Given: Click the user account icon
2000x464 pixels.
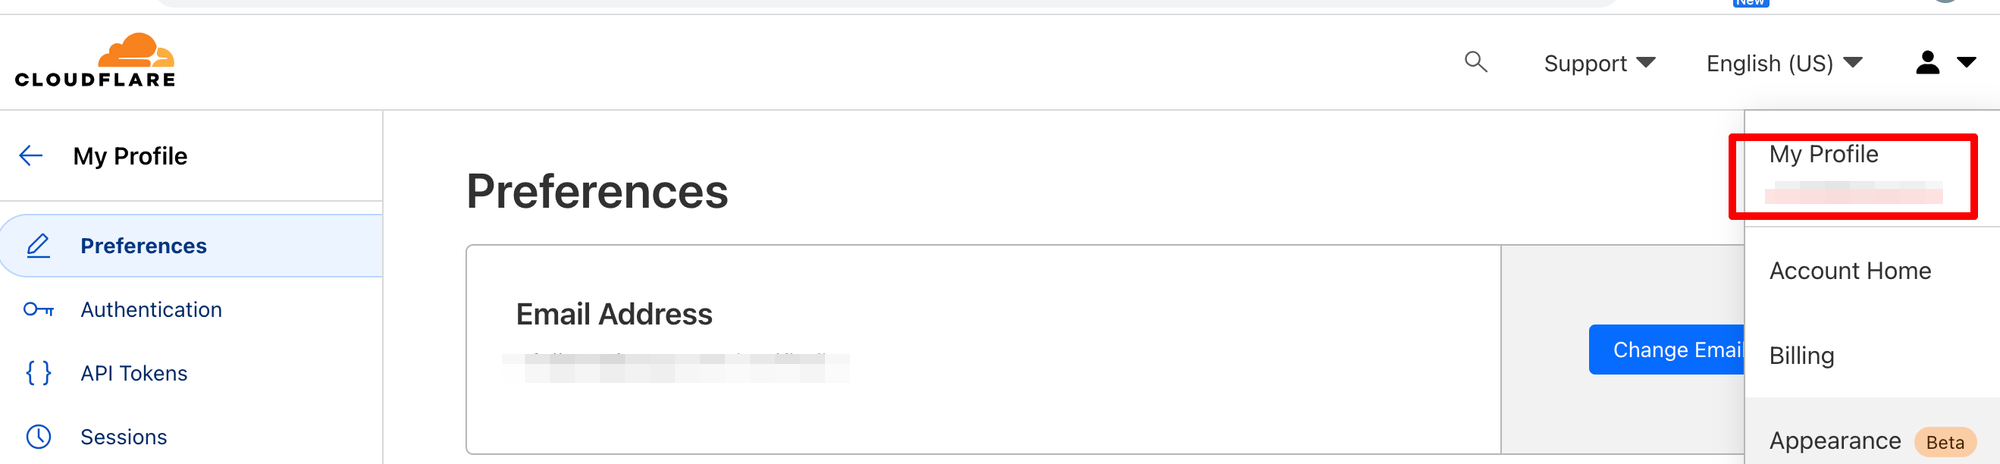Looking at the screenshot, I should [x=1927, y=63].
